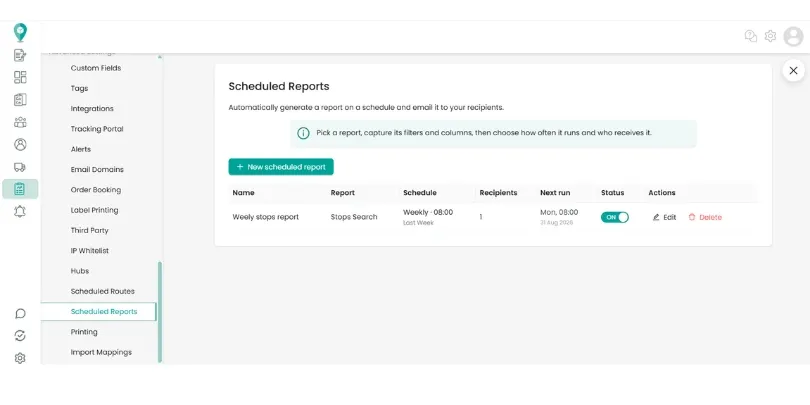Open Alerts settings
This screenshot has height=405, width=810.
tap(81, 149)
